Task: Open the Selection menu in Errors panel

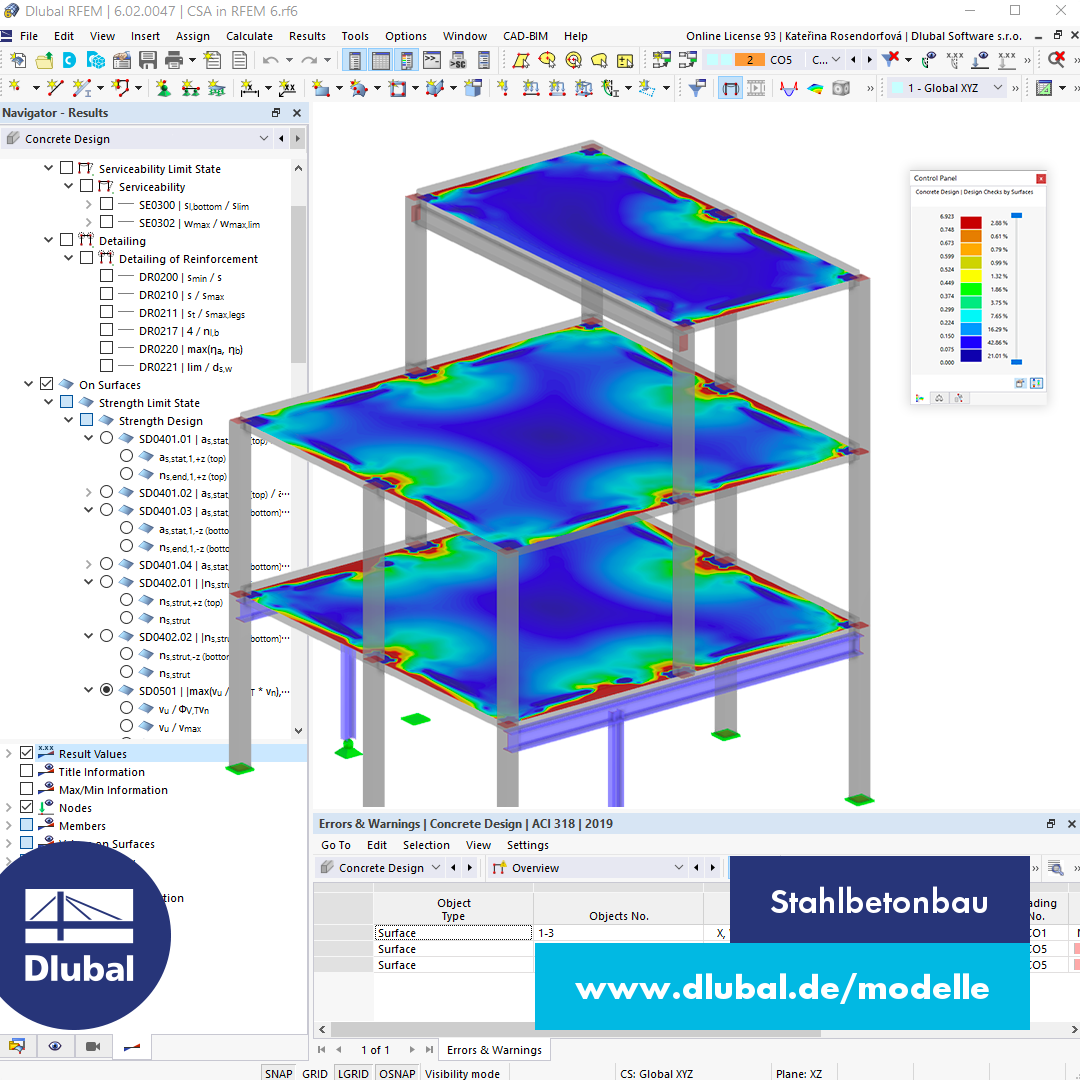Action: pos(426,845)
